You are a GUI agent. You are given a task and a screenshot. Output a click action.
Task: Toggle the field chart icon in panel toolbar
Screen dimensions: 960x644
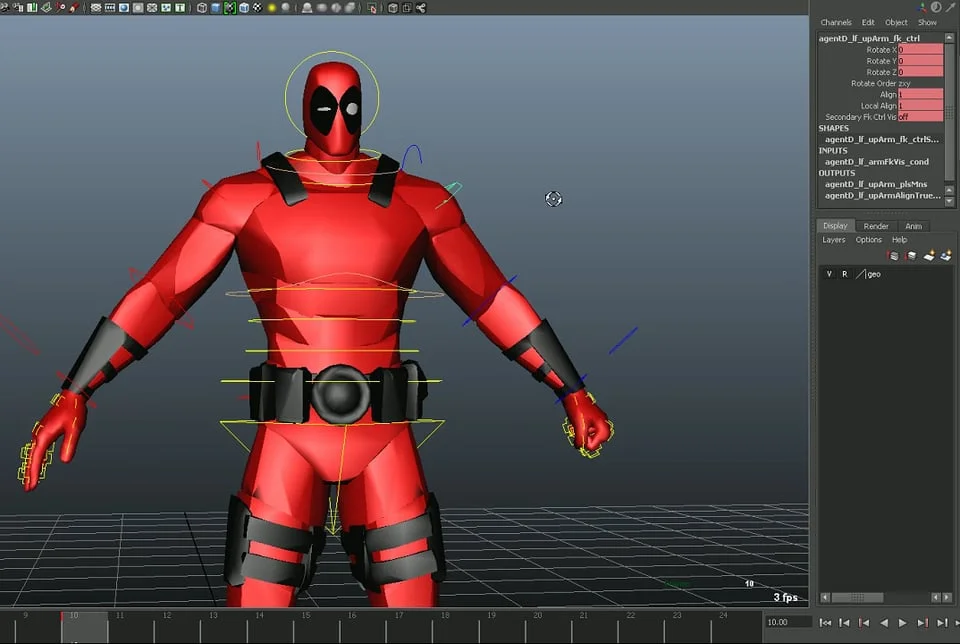coord(152,8)
